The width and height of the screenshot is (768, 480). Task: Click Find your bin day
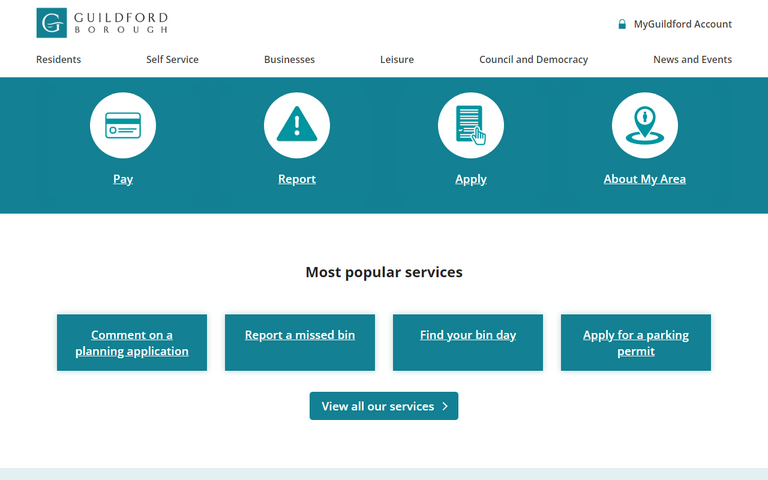(468, 336)
